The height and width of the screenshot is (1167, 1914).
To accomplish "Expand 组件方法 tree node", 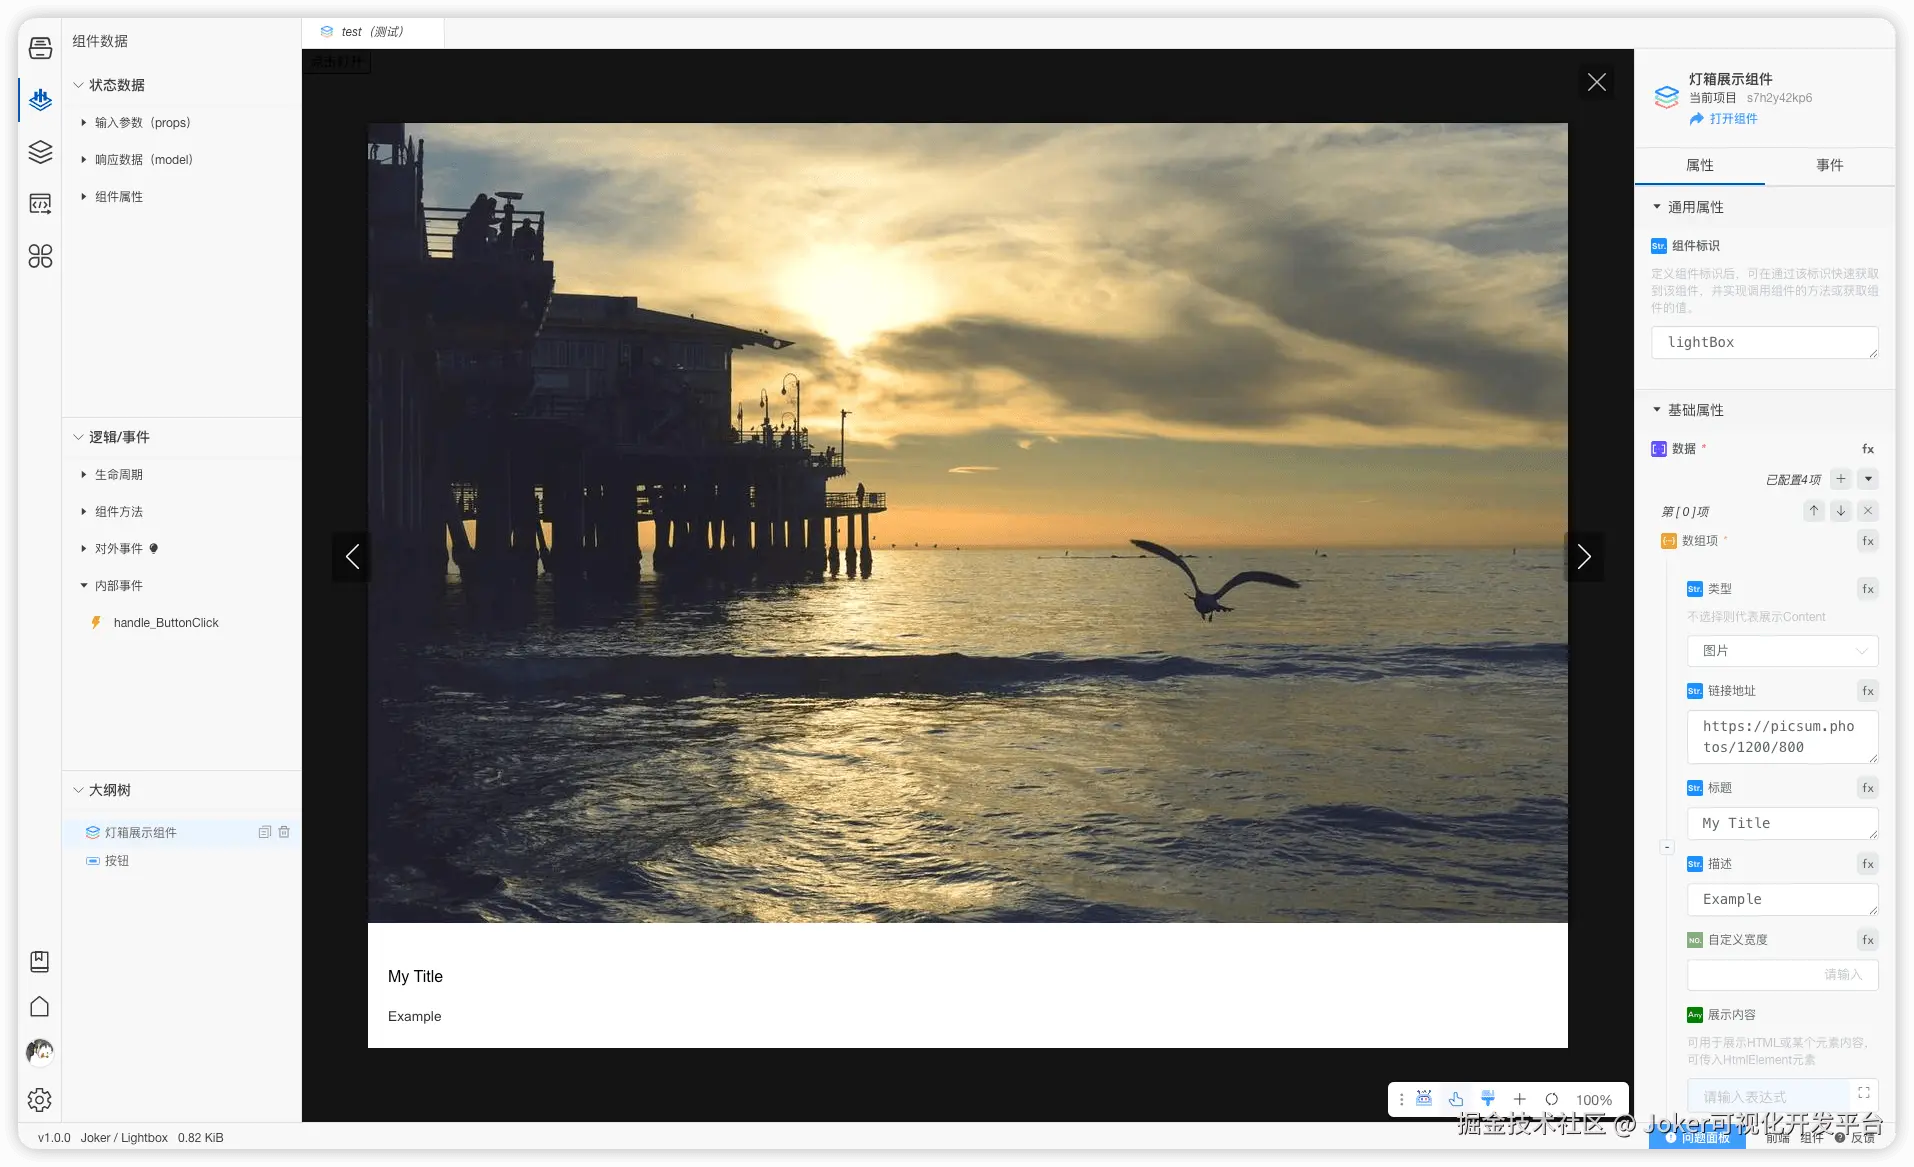I will point(84,511).
